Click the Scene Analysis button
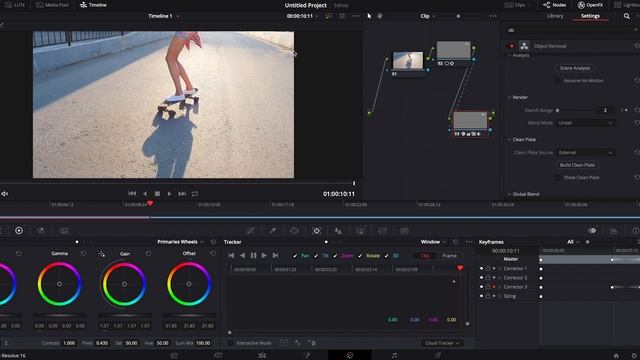The image size is (640, 360). (575, 68)
